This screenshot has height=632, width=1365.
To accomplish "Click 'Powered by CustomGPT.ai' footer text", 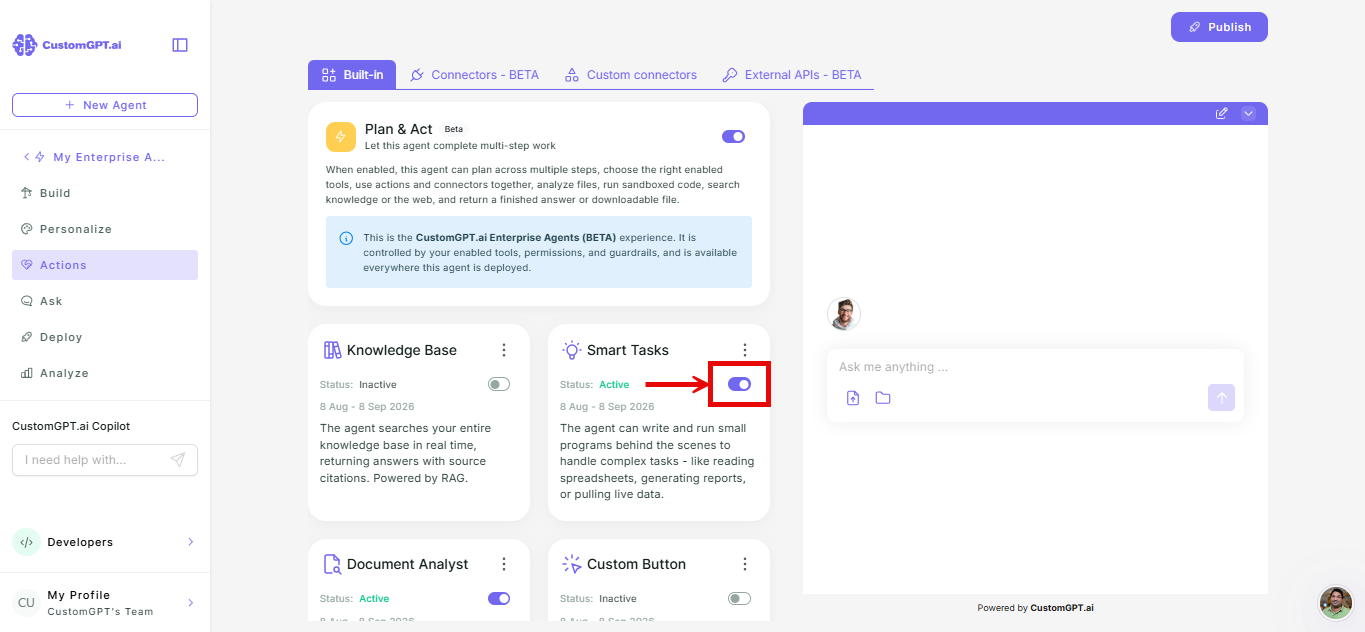I will tap(1035, 608).
